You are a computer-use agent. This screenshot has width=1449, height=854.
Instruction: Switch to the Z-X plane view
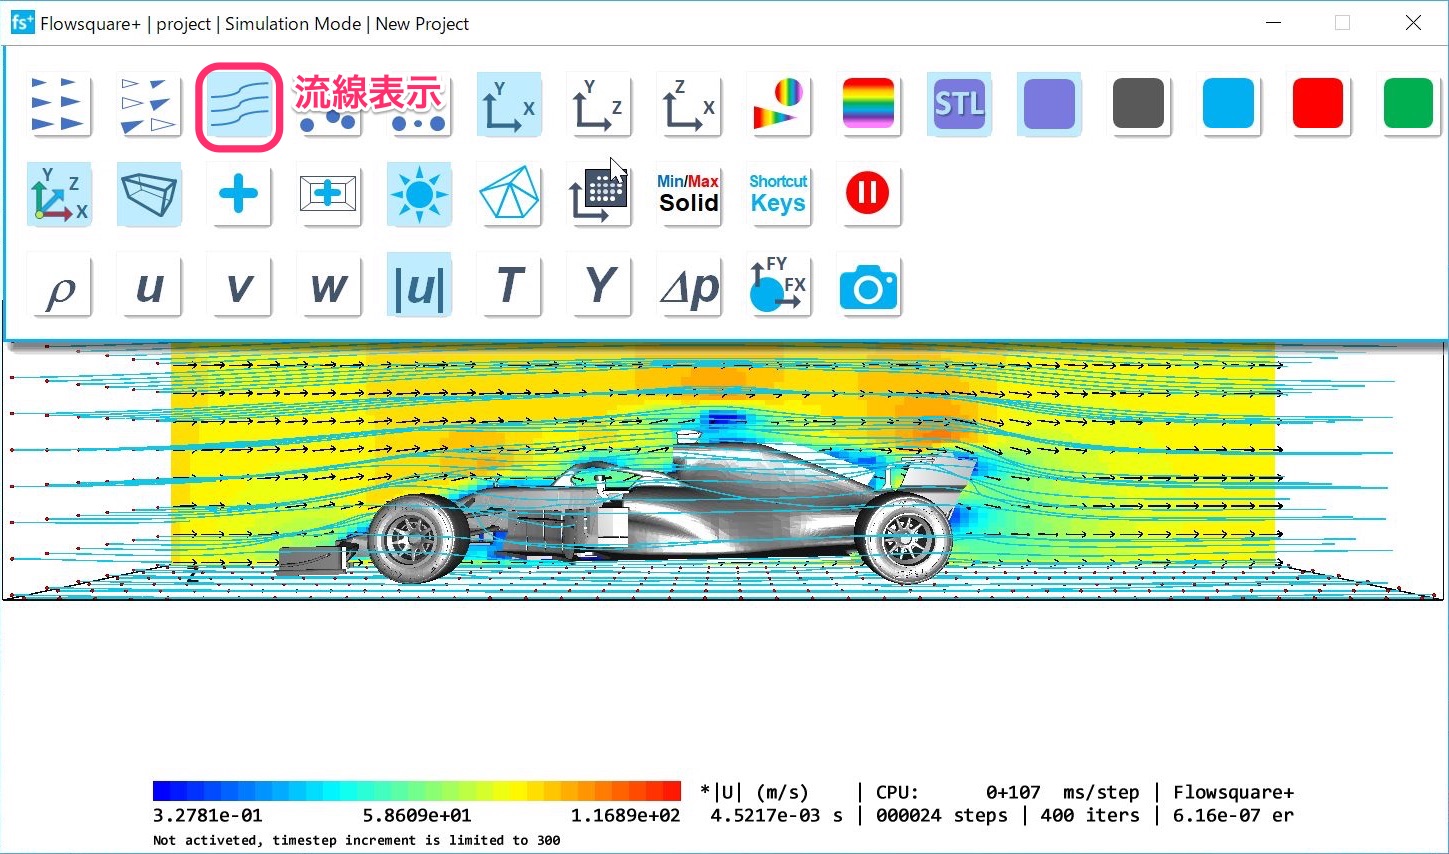(x=689, y=104)
